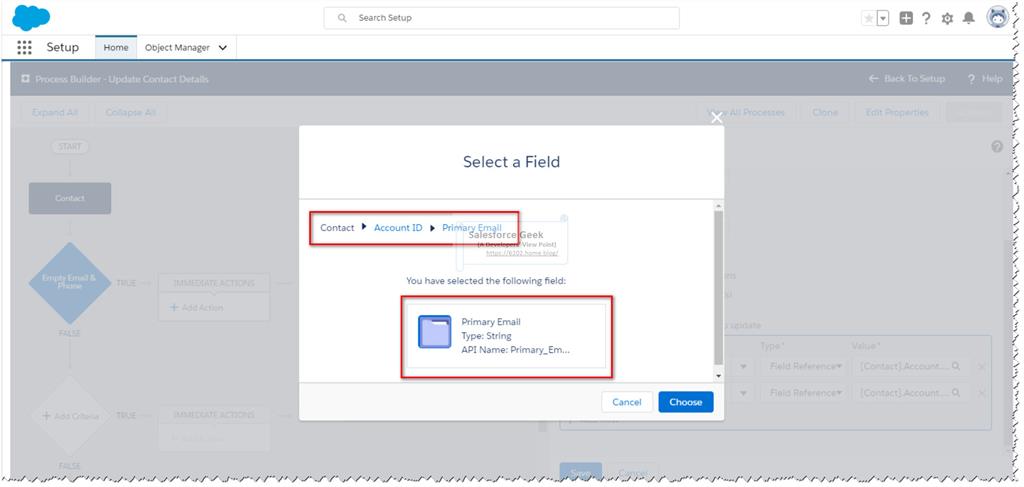Open the help question mark icon in header
This screenshot has width=1024, height=487.
pyautogui.click(x=926, y=18)
